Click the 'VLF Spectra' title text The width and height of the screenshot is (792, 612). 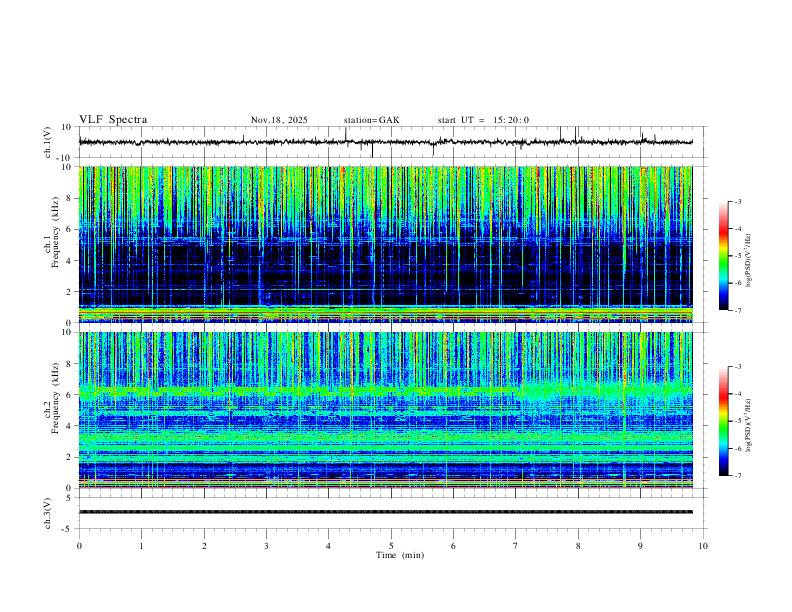click(113, 120)
